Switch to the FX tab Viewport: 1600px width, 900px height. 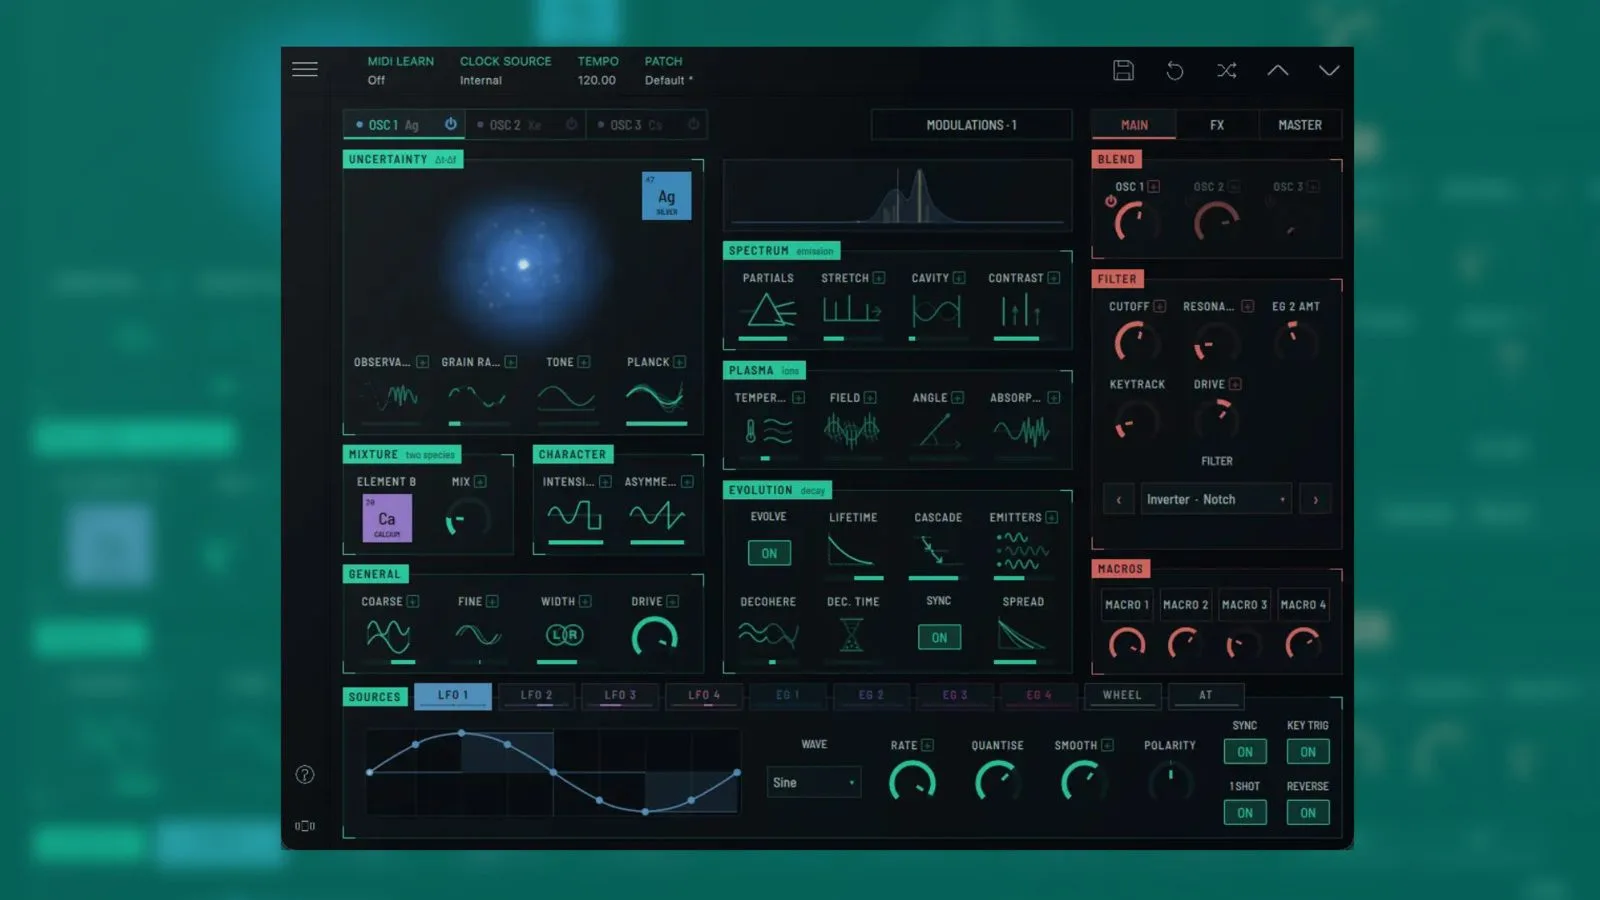point(1217,125)
